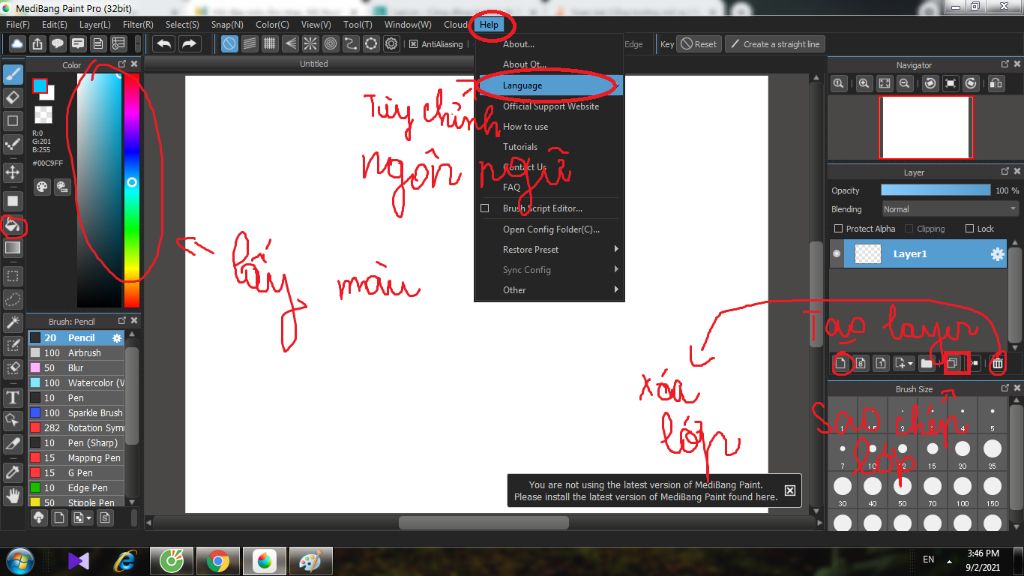Click the Undo arrow in the toolbar
Viewport: 1024px width, 576px height.
[x=163, y=43]
